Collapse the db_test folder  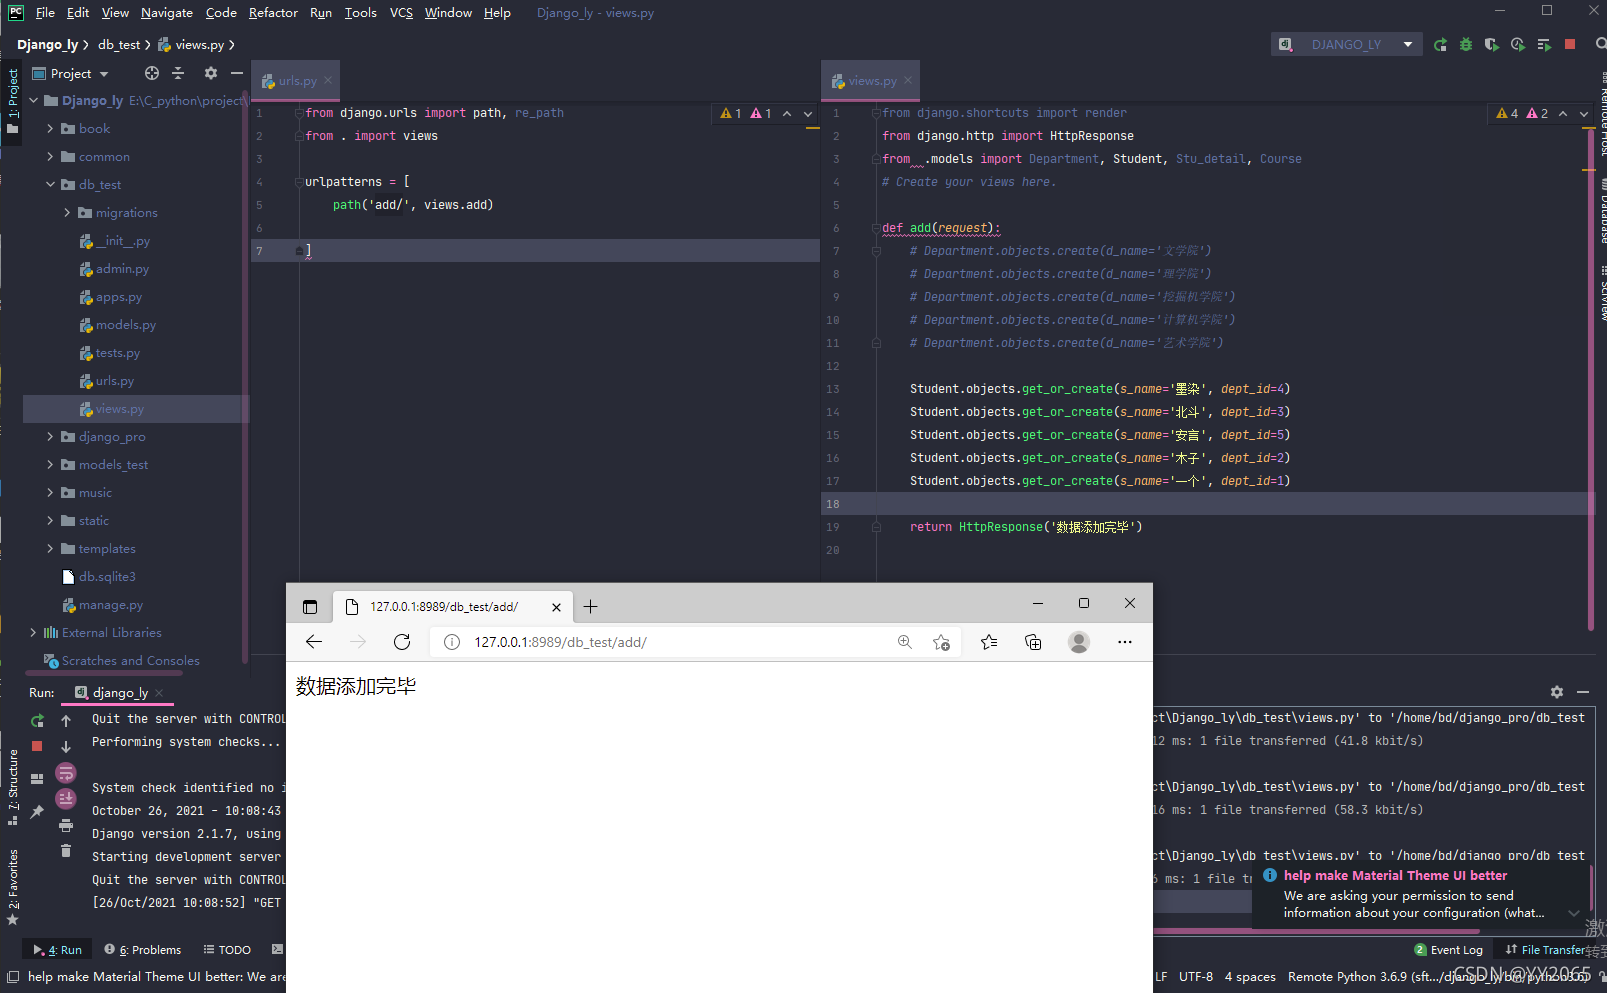click(51, 185)
